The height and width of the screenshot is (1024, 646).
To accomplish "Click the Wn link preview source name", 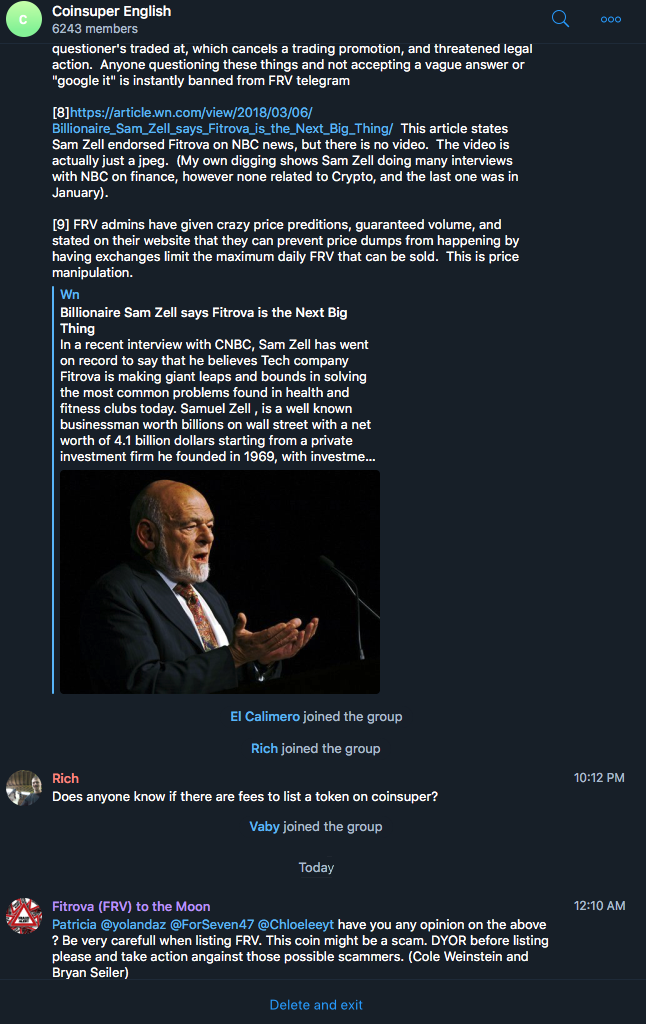I will (69, 294).
